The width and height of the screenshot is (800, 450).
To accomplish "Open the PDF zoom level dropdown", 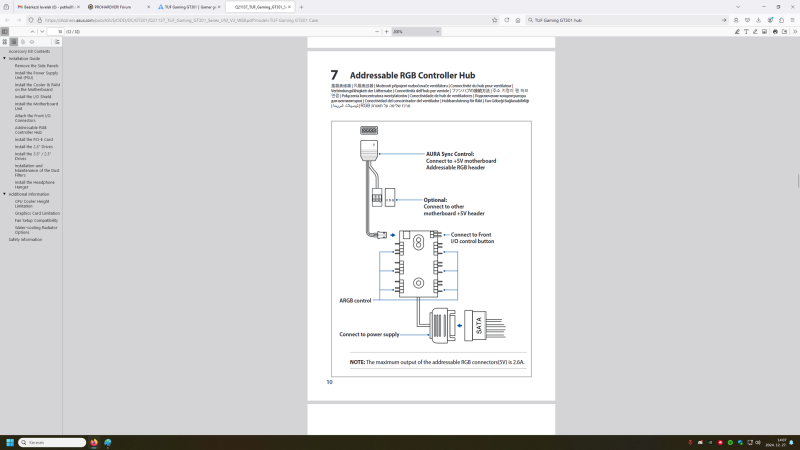I will 416,32.
